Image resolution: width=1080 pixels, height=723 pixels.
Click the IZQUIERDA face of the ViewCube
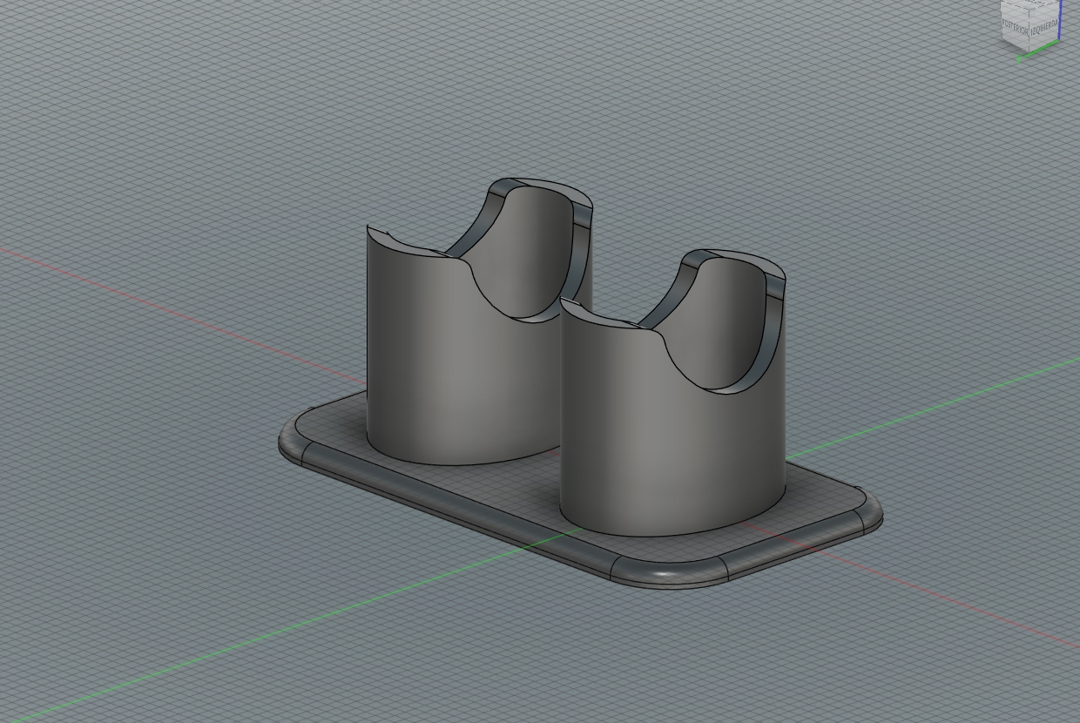pyautogui.click(x=1045, y=27)
